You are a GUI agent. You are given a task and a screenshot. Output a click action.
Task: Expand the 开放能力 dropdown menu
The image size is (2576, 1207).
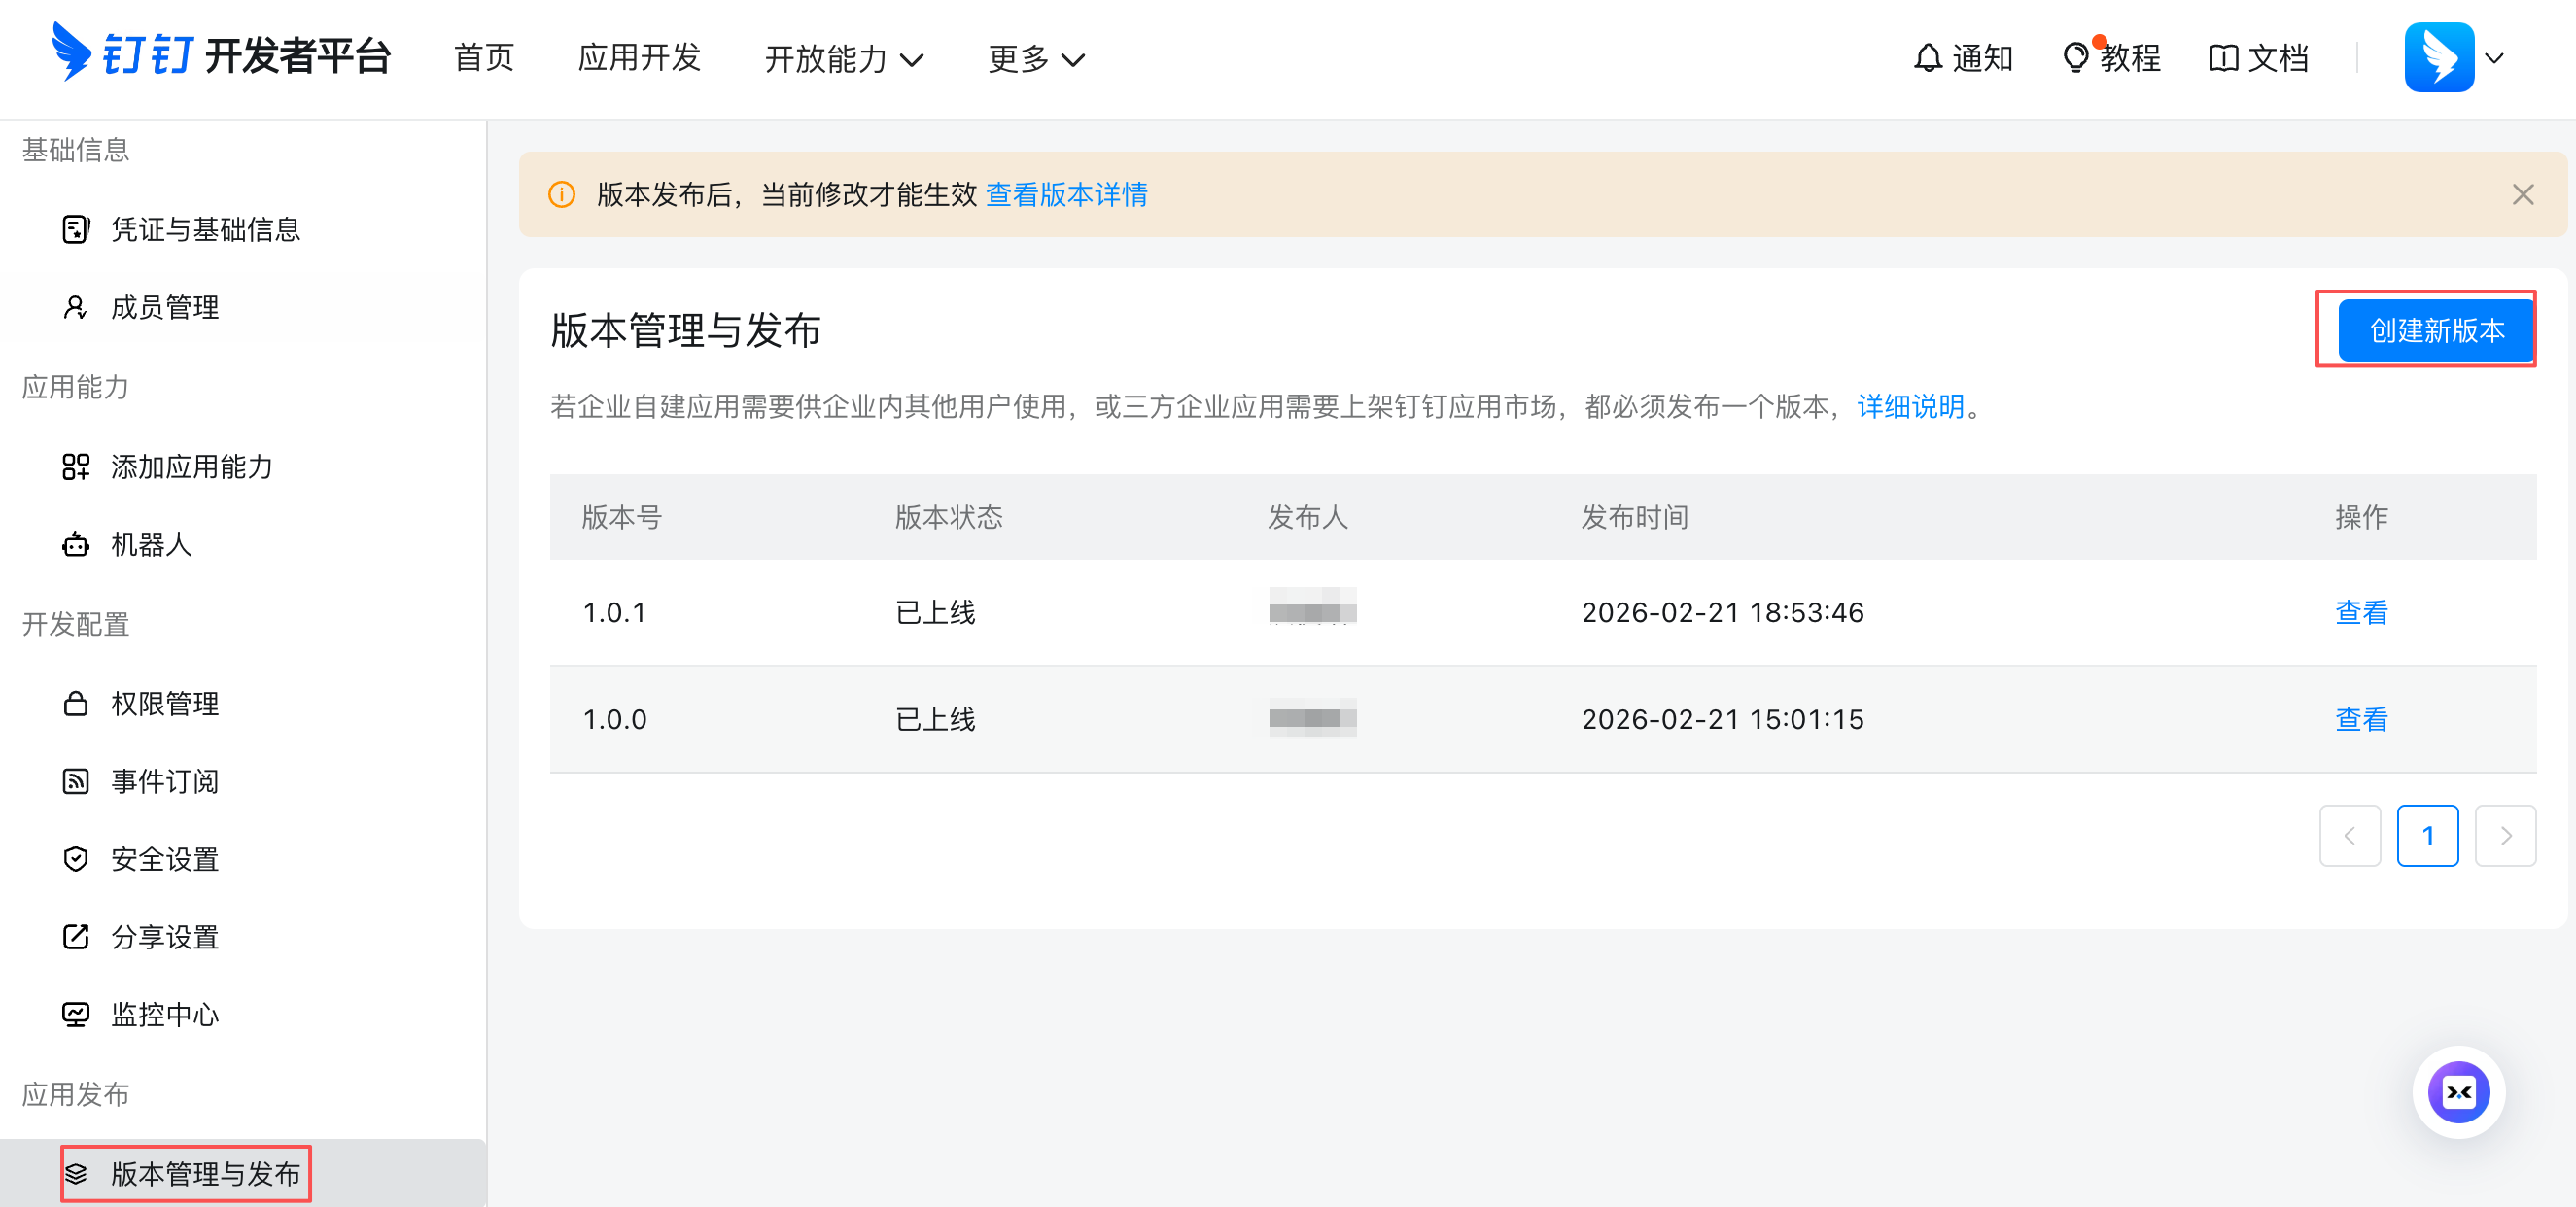pyautogui.click(x=843, y=59)
